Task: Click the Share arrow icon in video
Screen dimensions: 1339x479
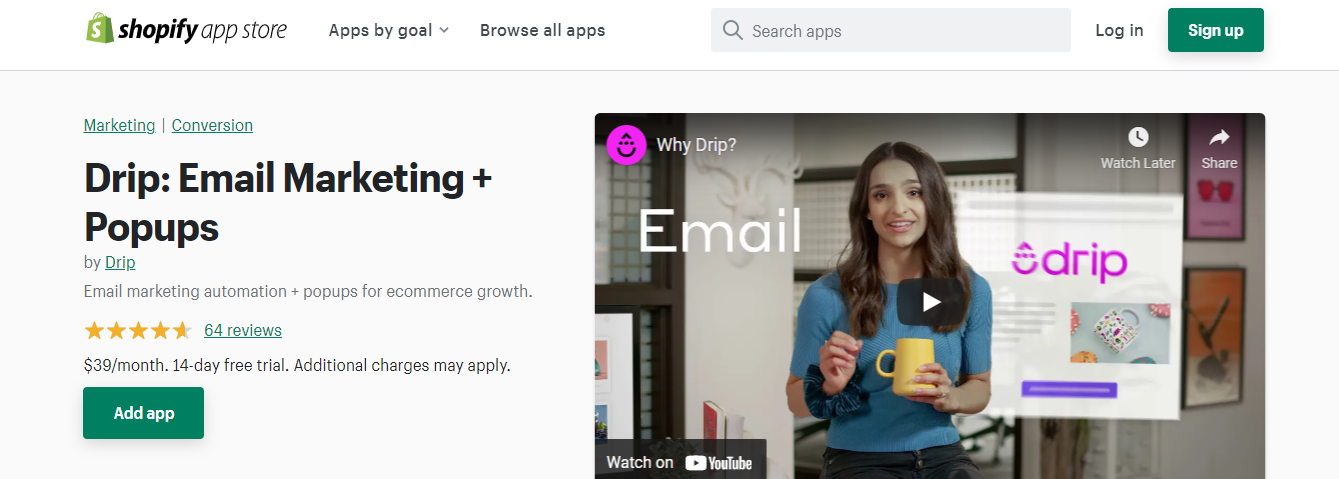Action: point(1219,137)
